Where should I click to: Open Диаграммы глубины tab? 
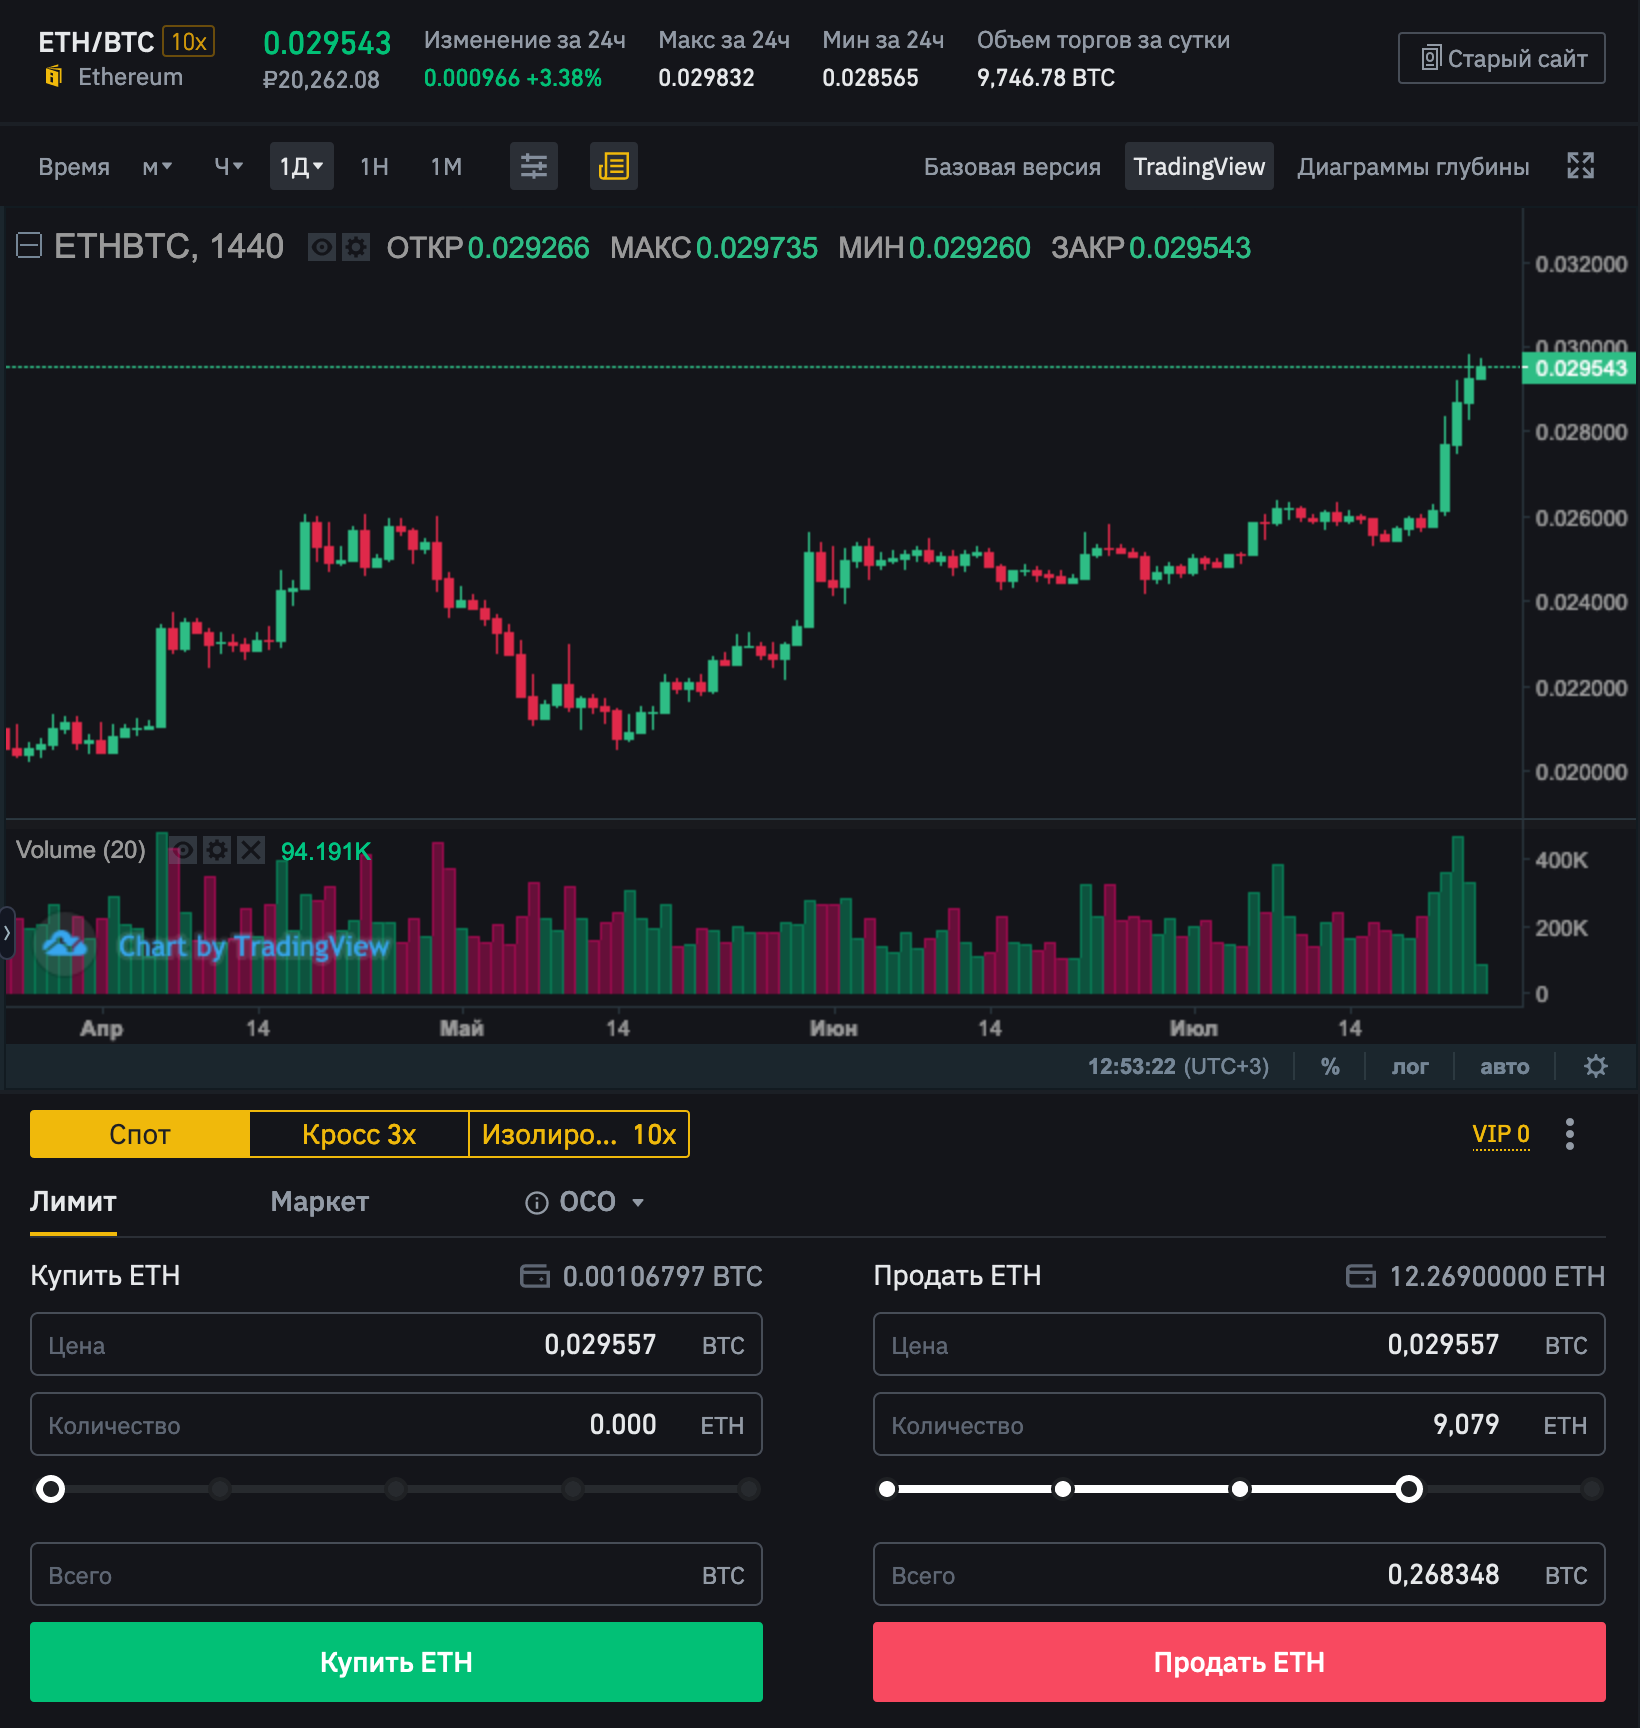coord(1413,166)
